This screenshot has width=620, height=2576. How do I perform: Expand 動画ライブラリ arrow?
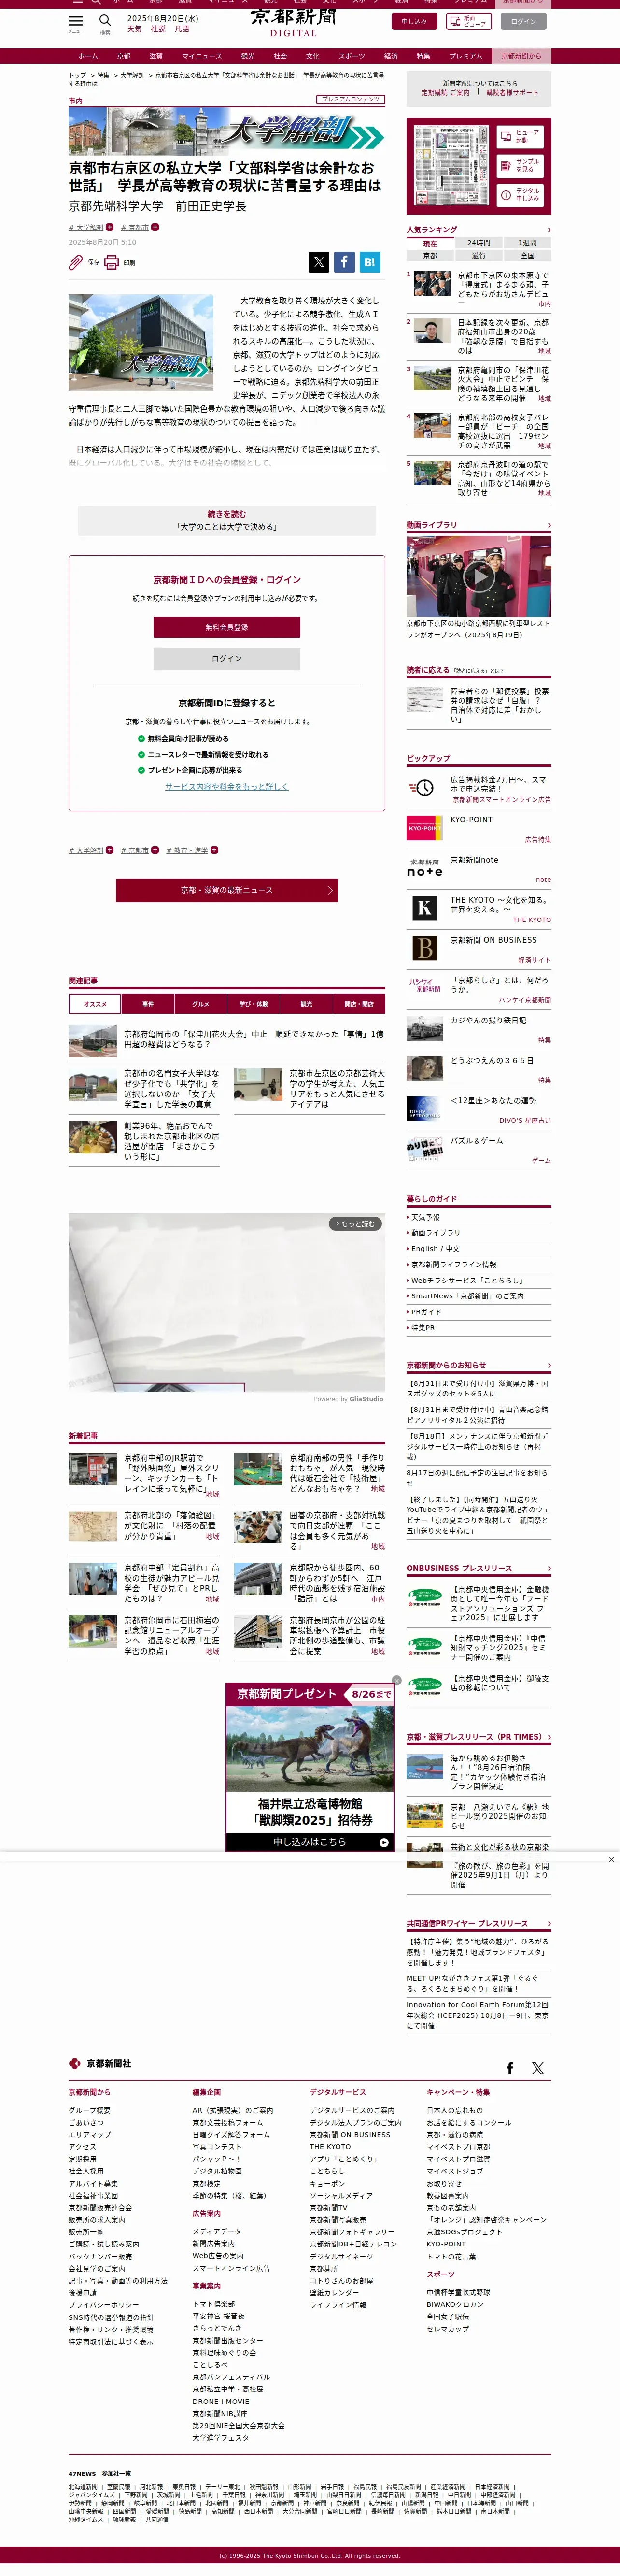[x=549, y=525]
